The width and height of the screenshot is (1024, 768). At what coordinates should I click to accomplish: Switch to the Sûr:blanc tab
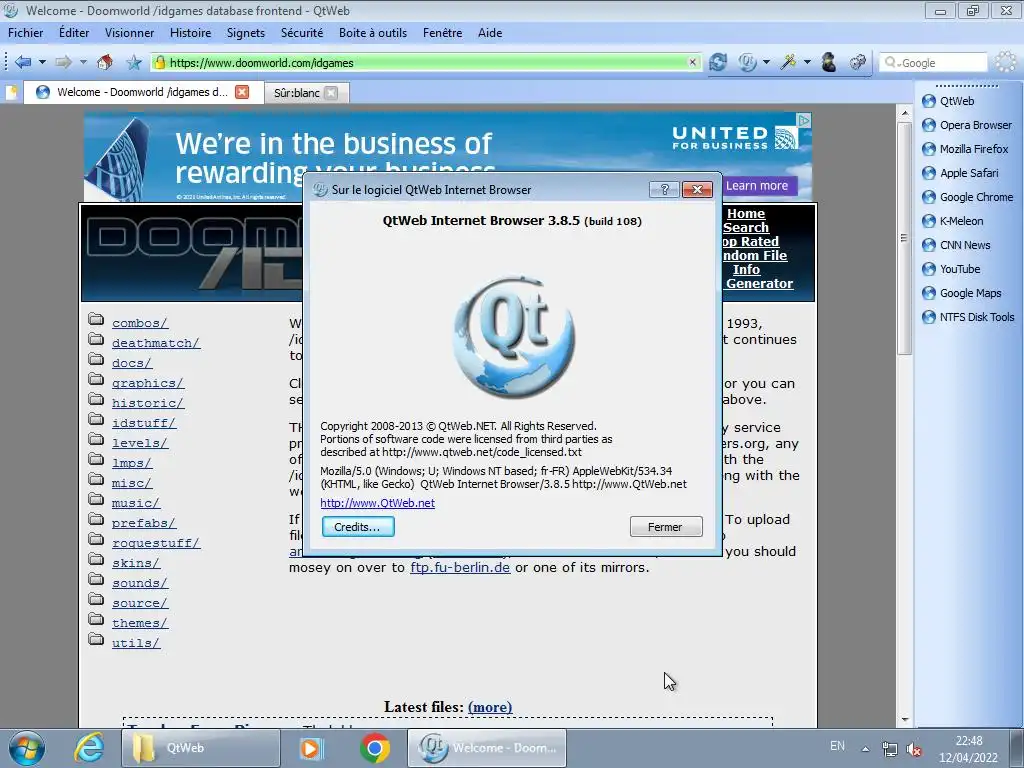tap(296, 93)
